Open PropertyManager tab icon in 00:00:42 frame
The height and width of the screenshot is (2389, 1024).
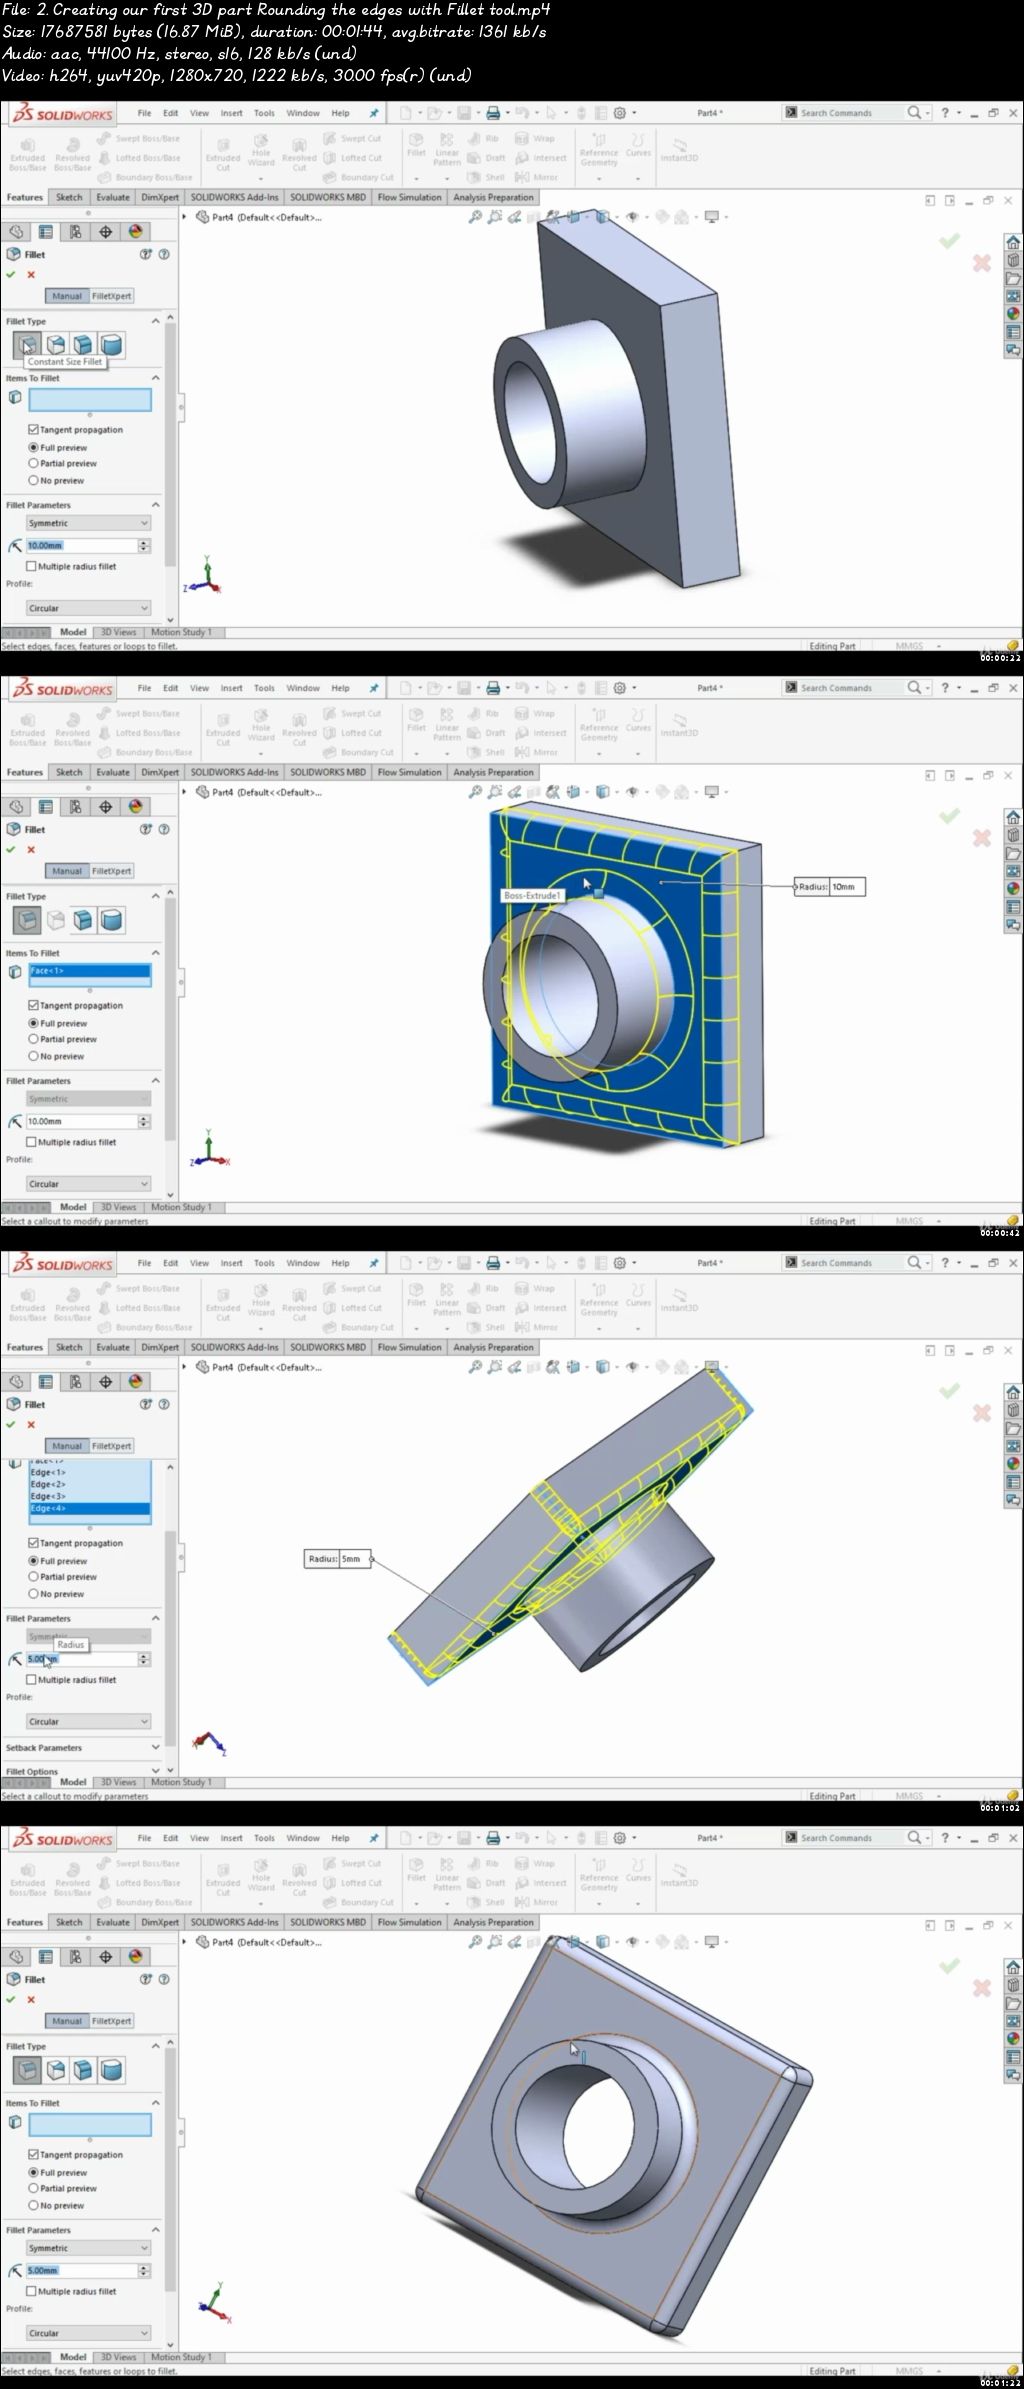coord(46,806)
